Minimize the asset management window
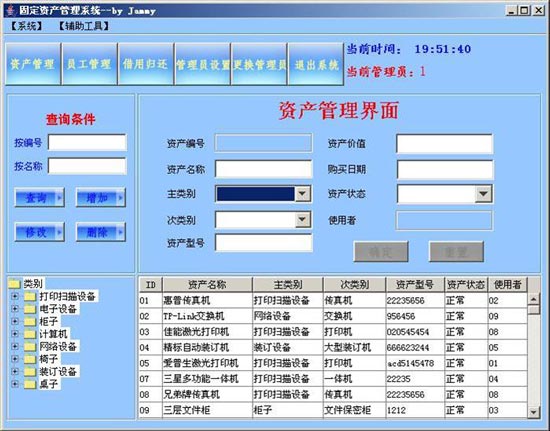Viewport: 550px width, 431px height. 512,11
